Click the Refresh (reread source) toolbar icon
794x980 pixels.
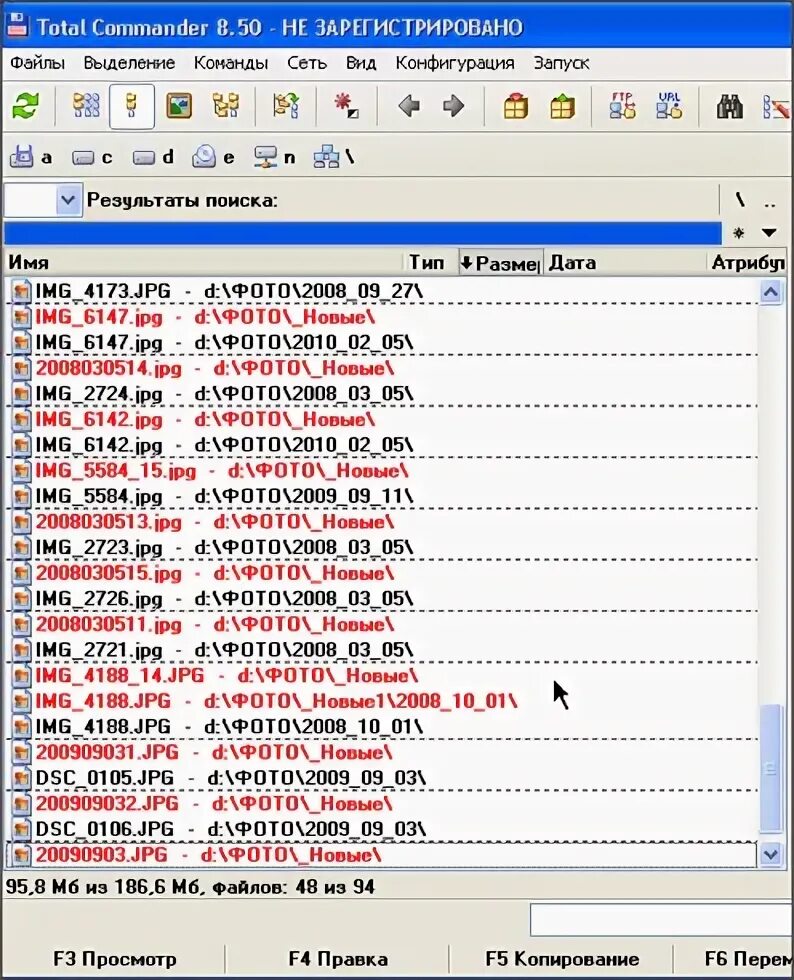[x=26, y=106]
